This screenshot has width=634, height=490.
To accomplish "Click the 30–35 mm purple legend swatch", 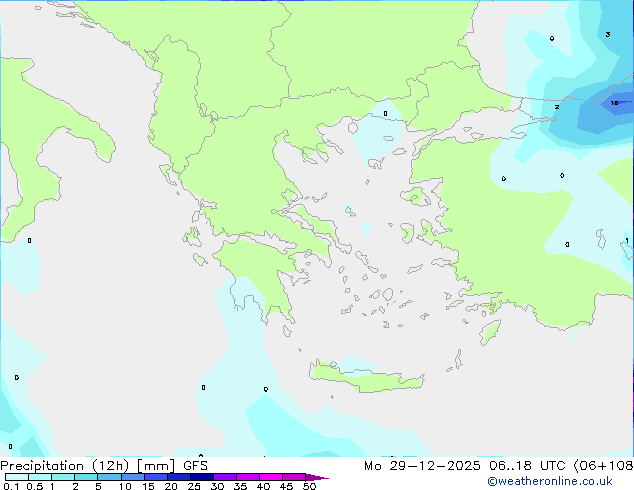I will click(x=225, y=477).
